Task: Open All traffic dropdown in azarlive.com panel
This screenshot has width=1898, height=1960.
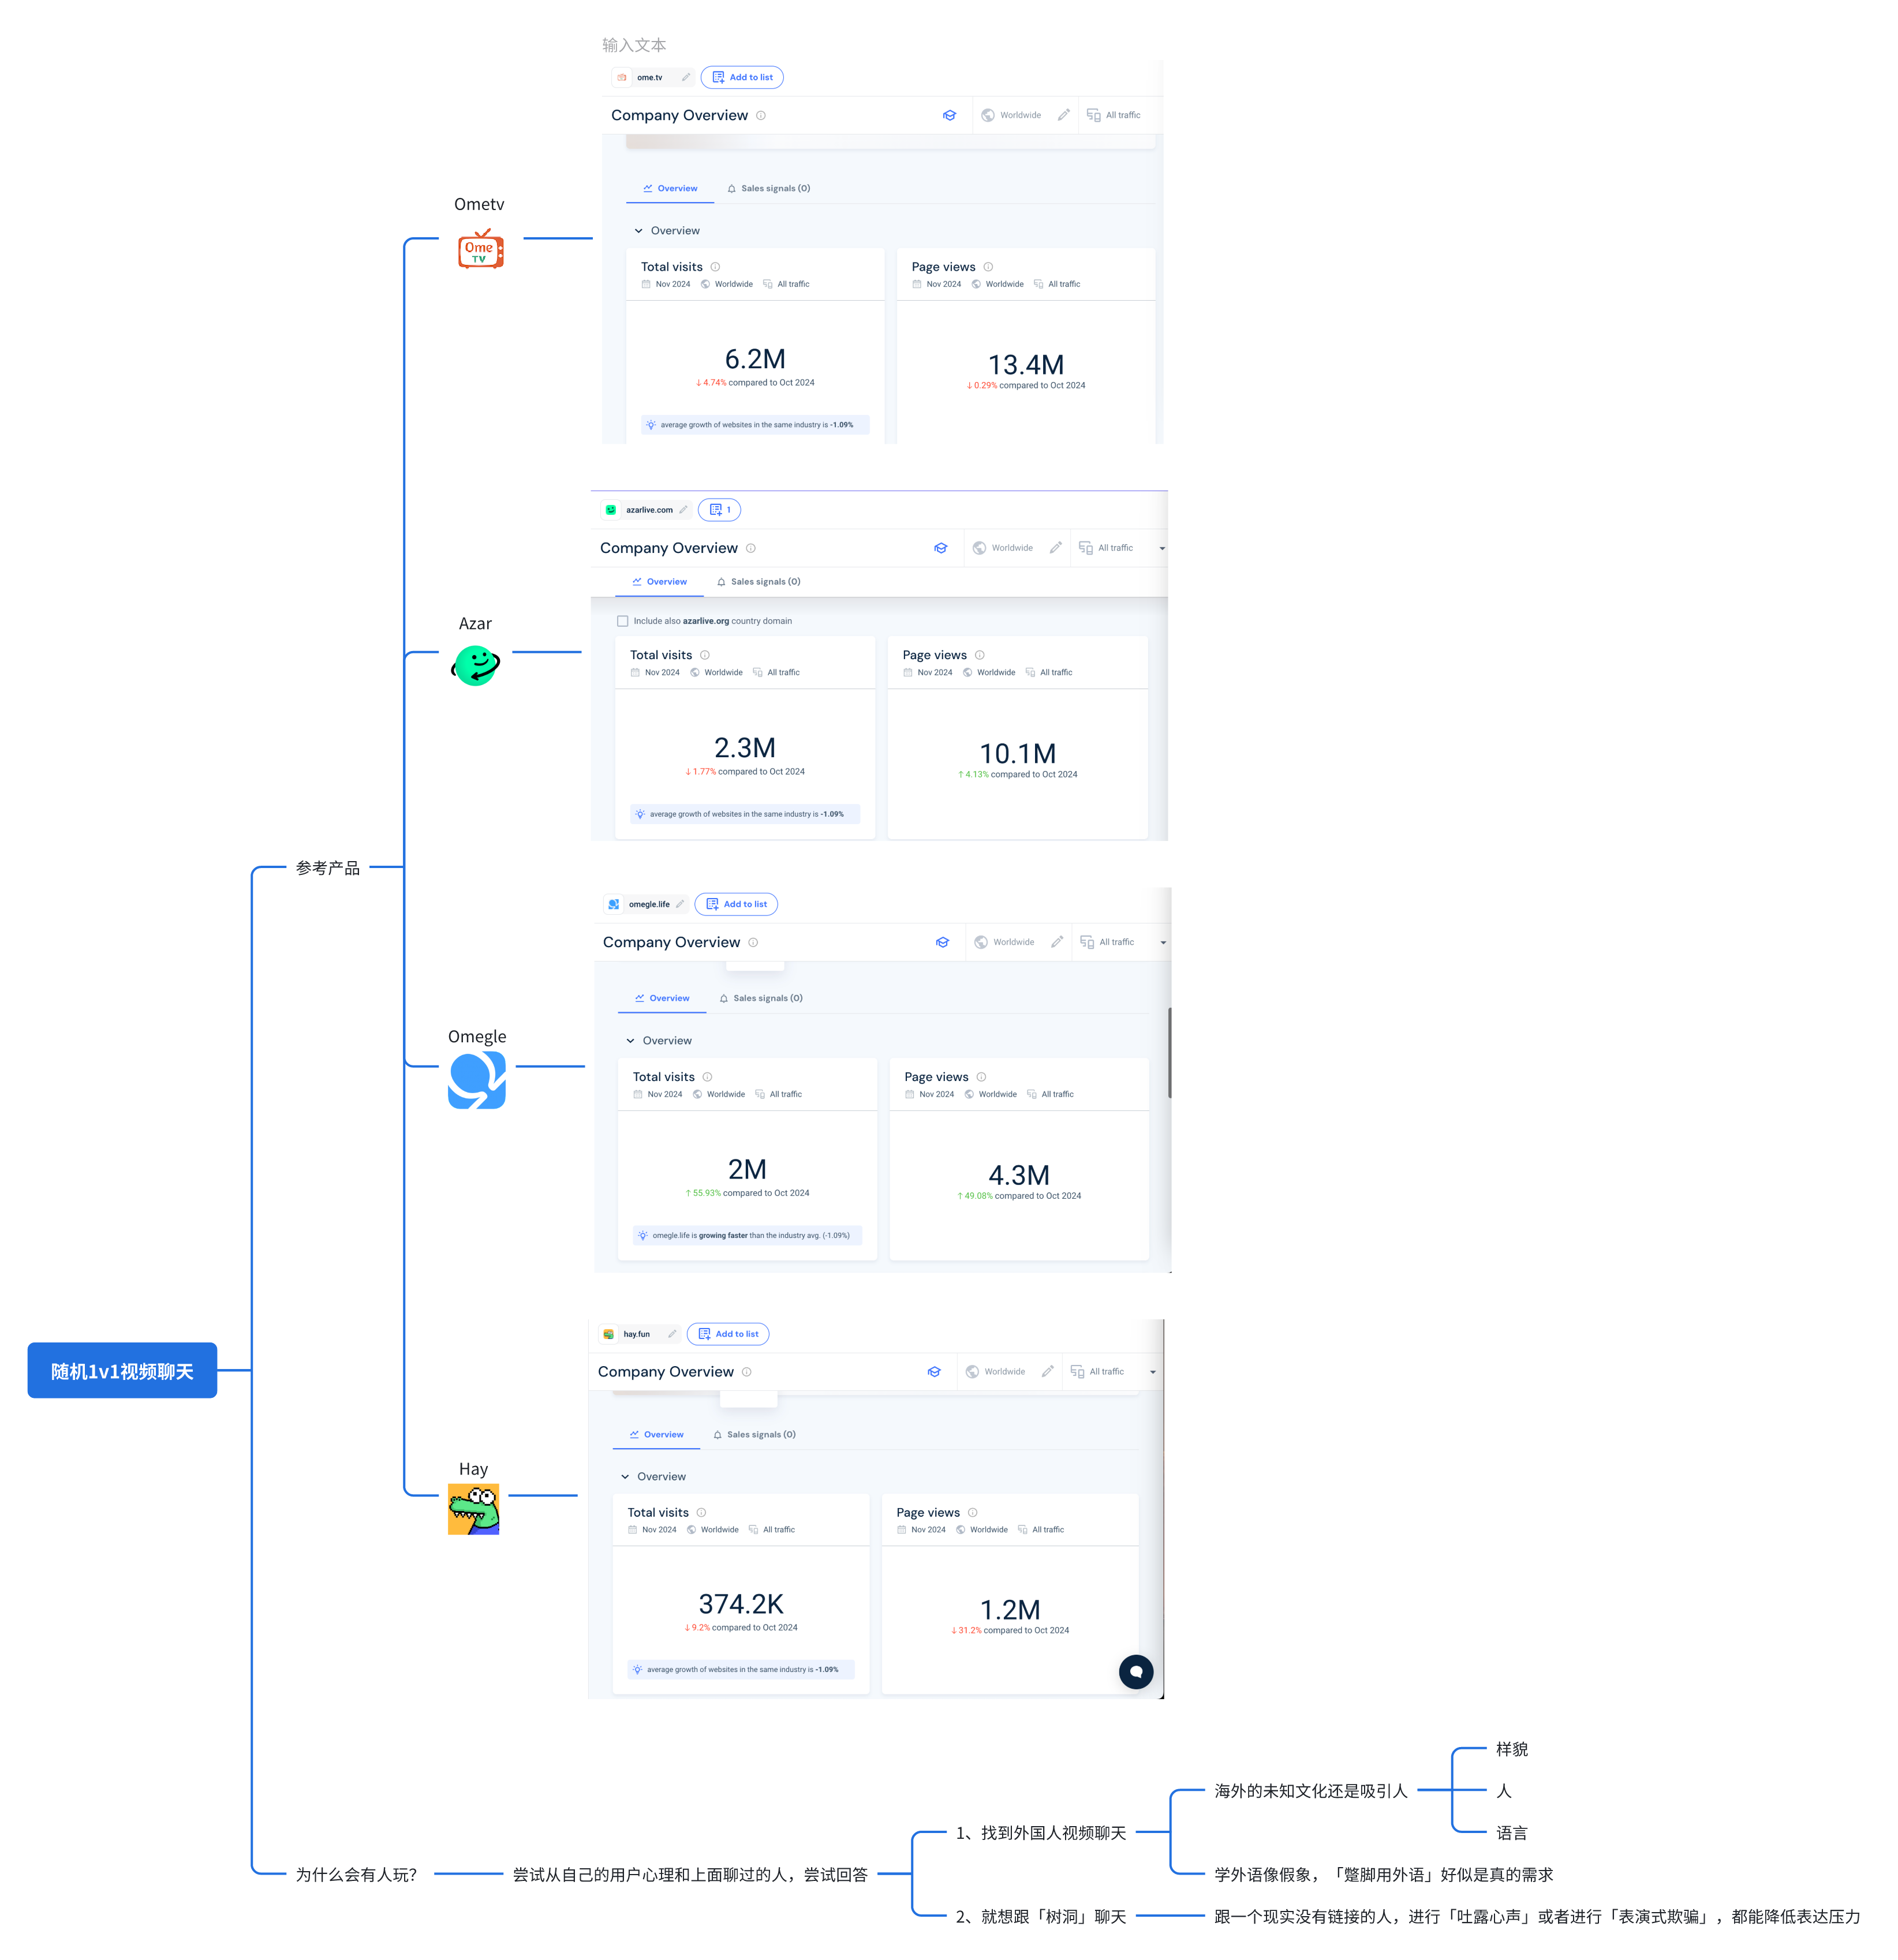Action: click(x=1161, y=548)
